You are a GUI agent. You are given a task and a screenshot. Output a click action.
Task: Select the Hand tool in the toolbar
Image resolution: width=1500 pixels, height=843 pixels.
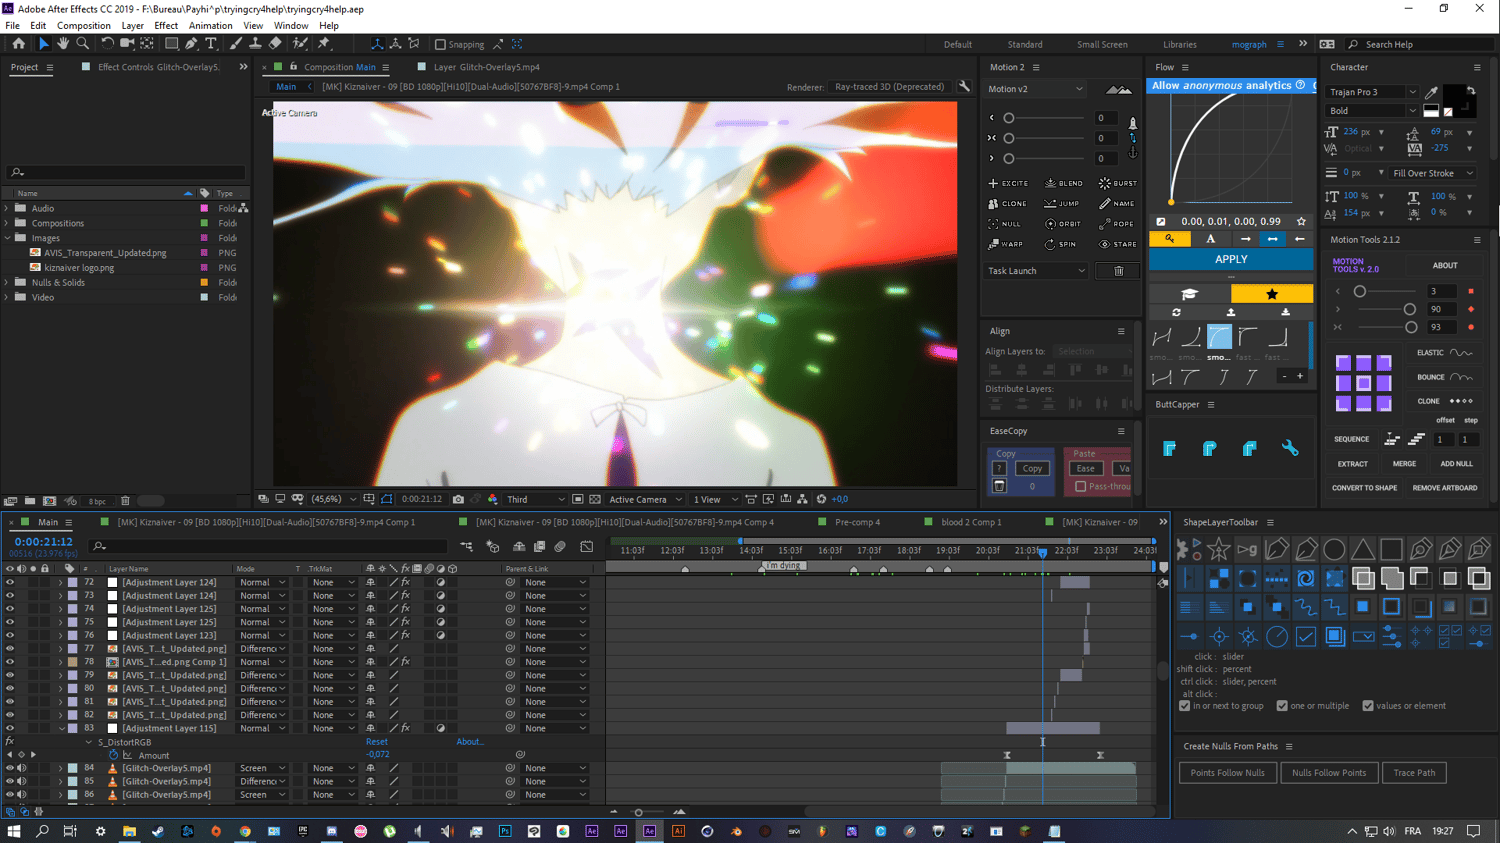tap(63, 44)
